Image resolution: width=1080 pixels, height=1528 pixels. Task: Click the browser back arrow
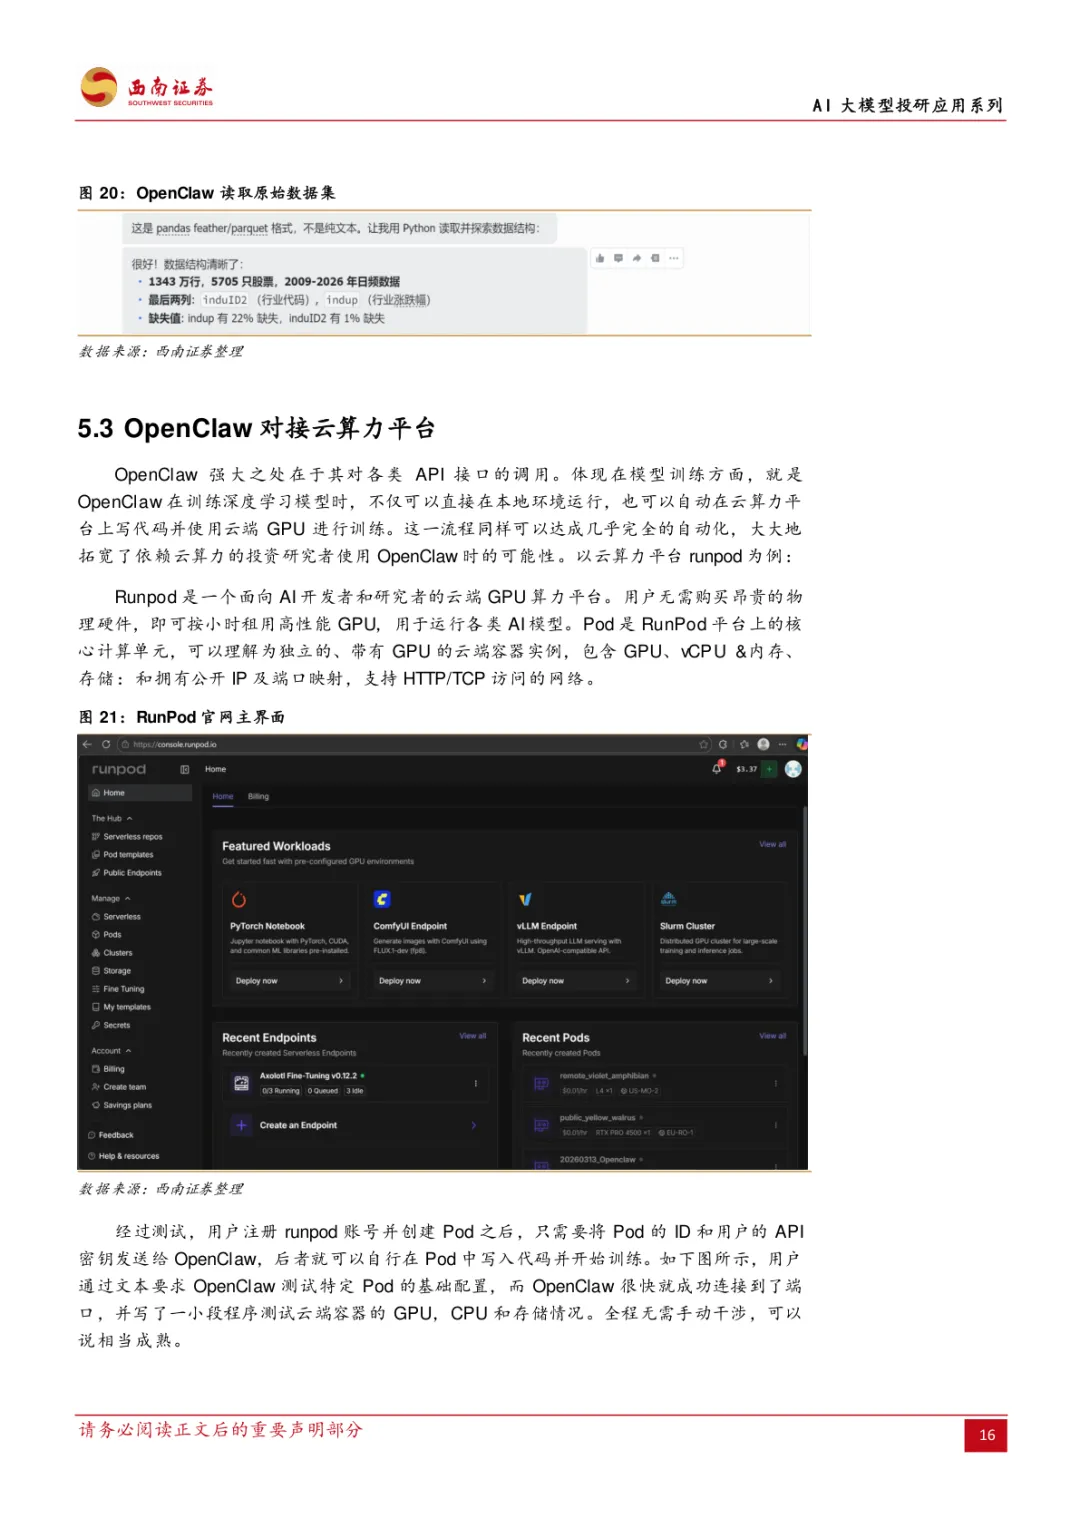(87, 744)
